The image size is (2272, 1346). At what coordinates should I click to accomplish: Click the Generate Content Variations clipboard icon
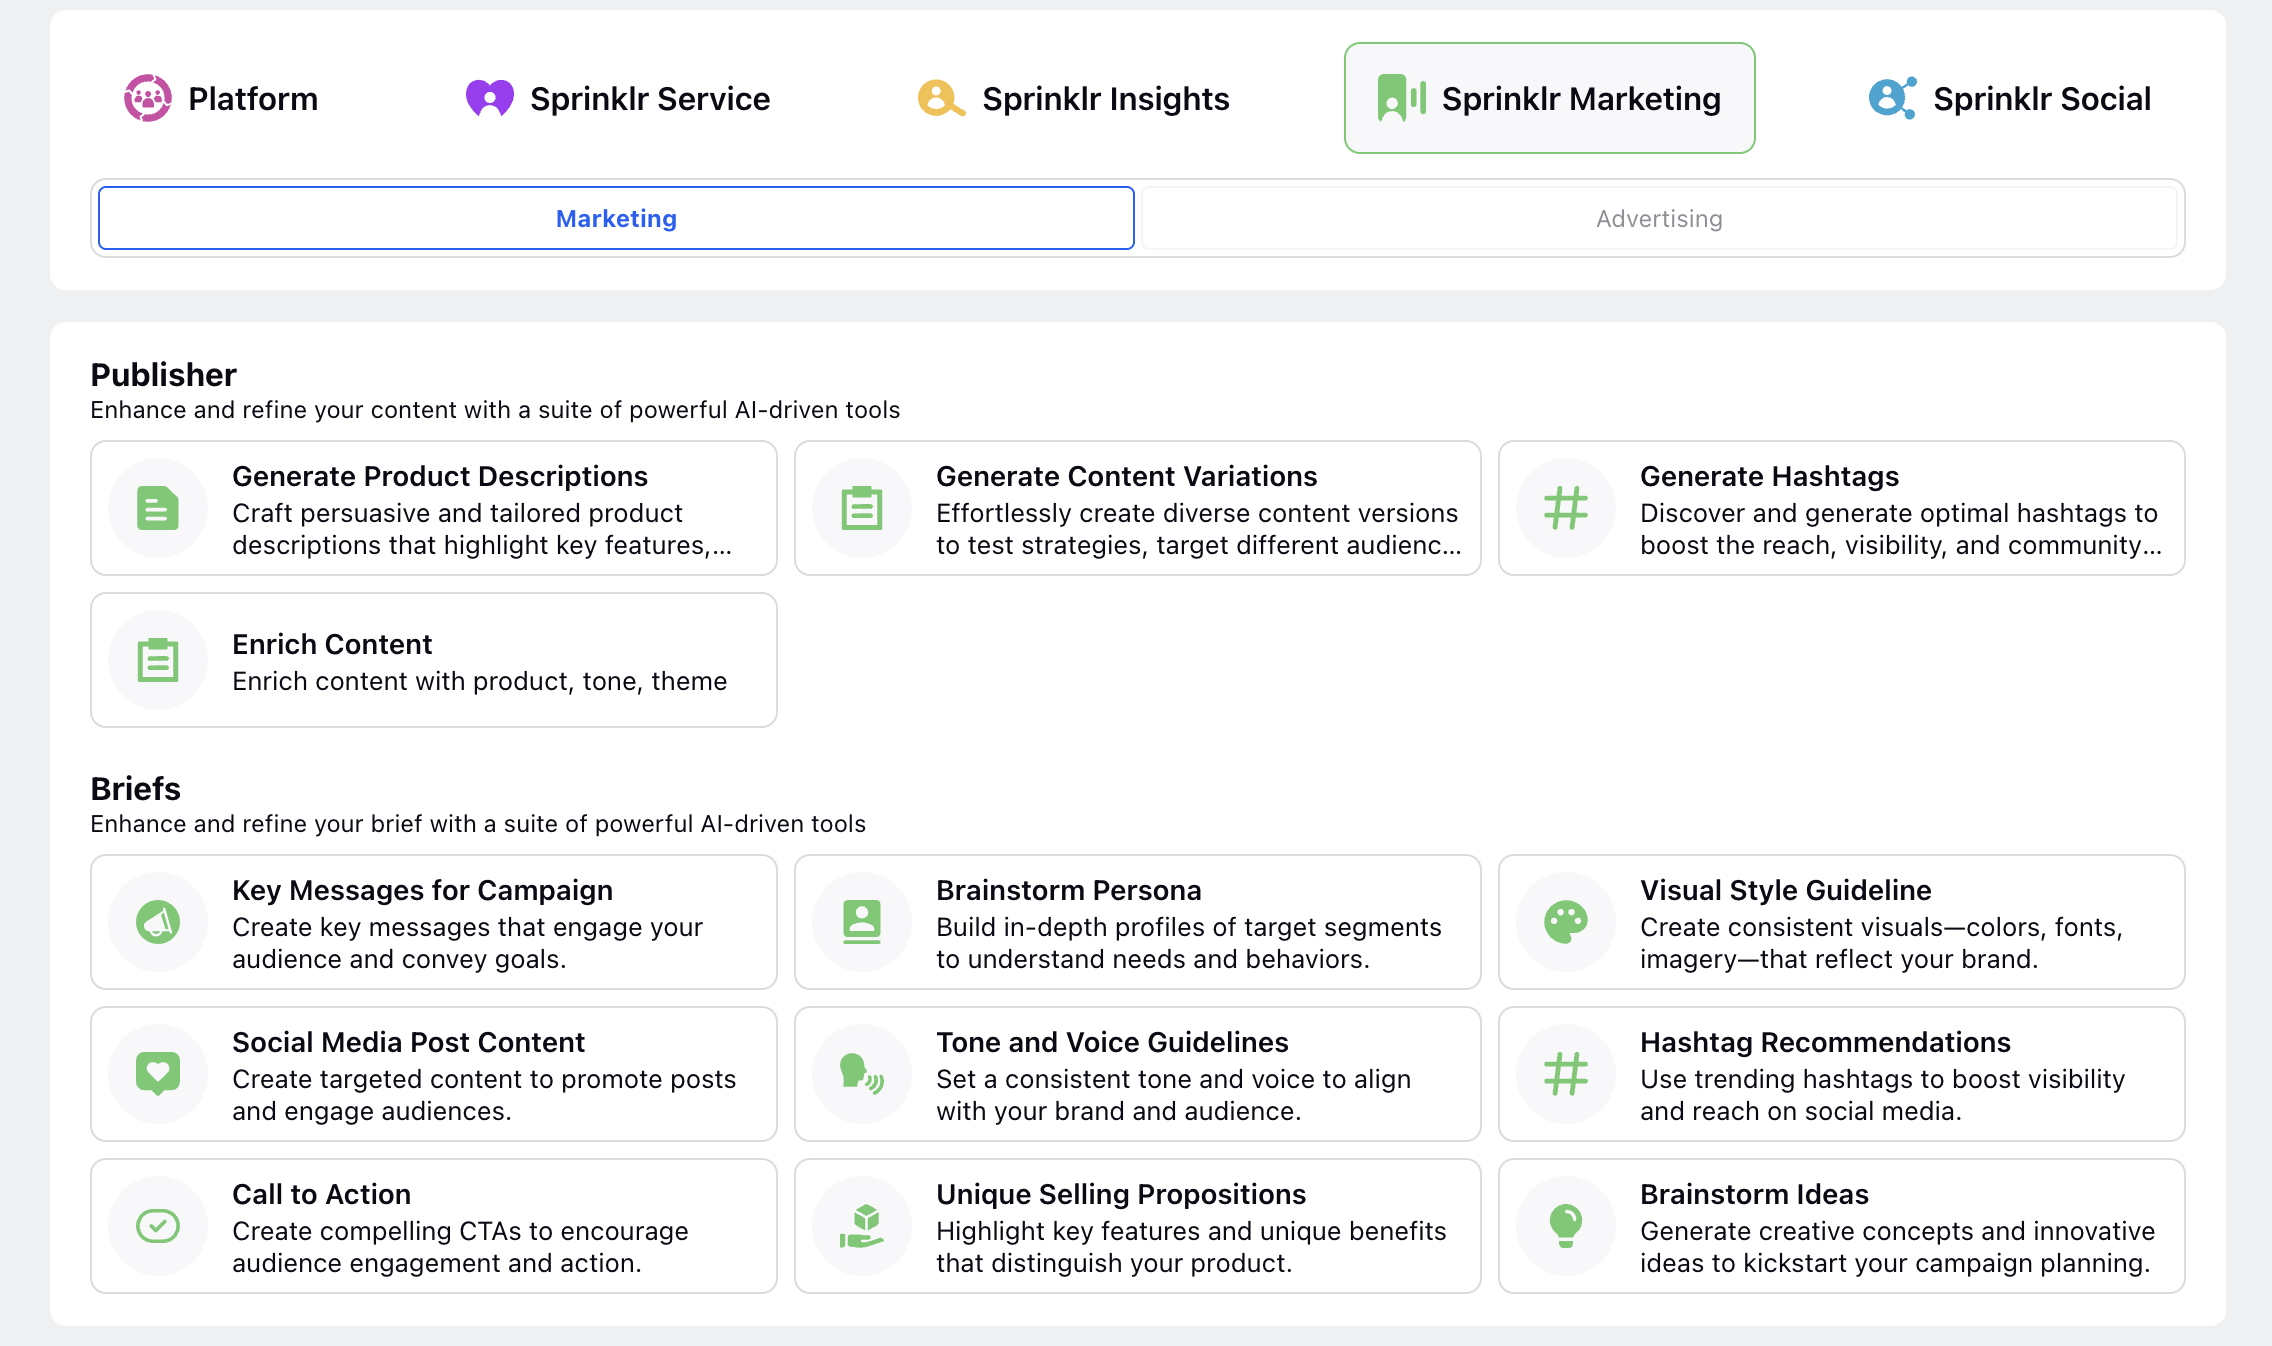coord(862,508)
